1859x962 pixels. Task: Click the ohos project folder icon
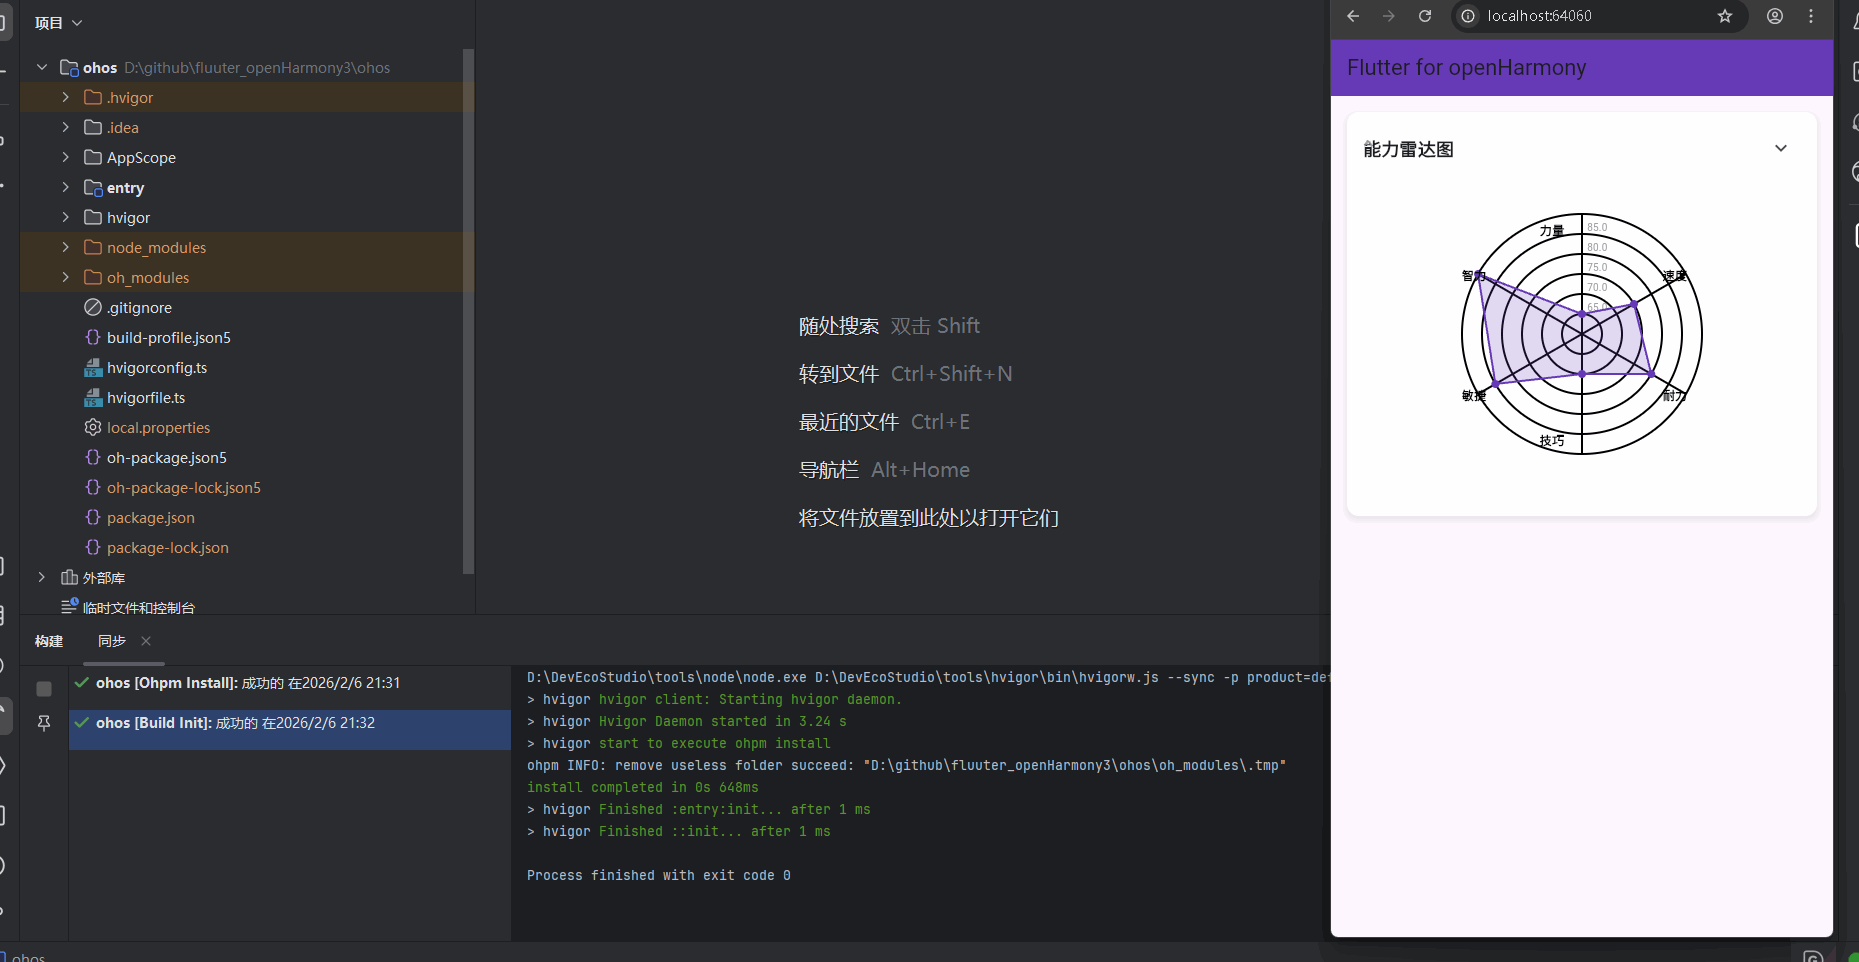(69, 67)
